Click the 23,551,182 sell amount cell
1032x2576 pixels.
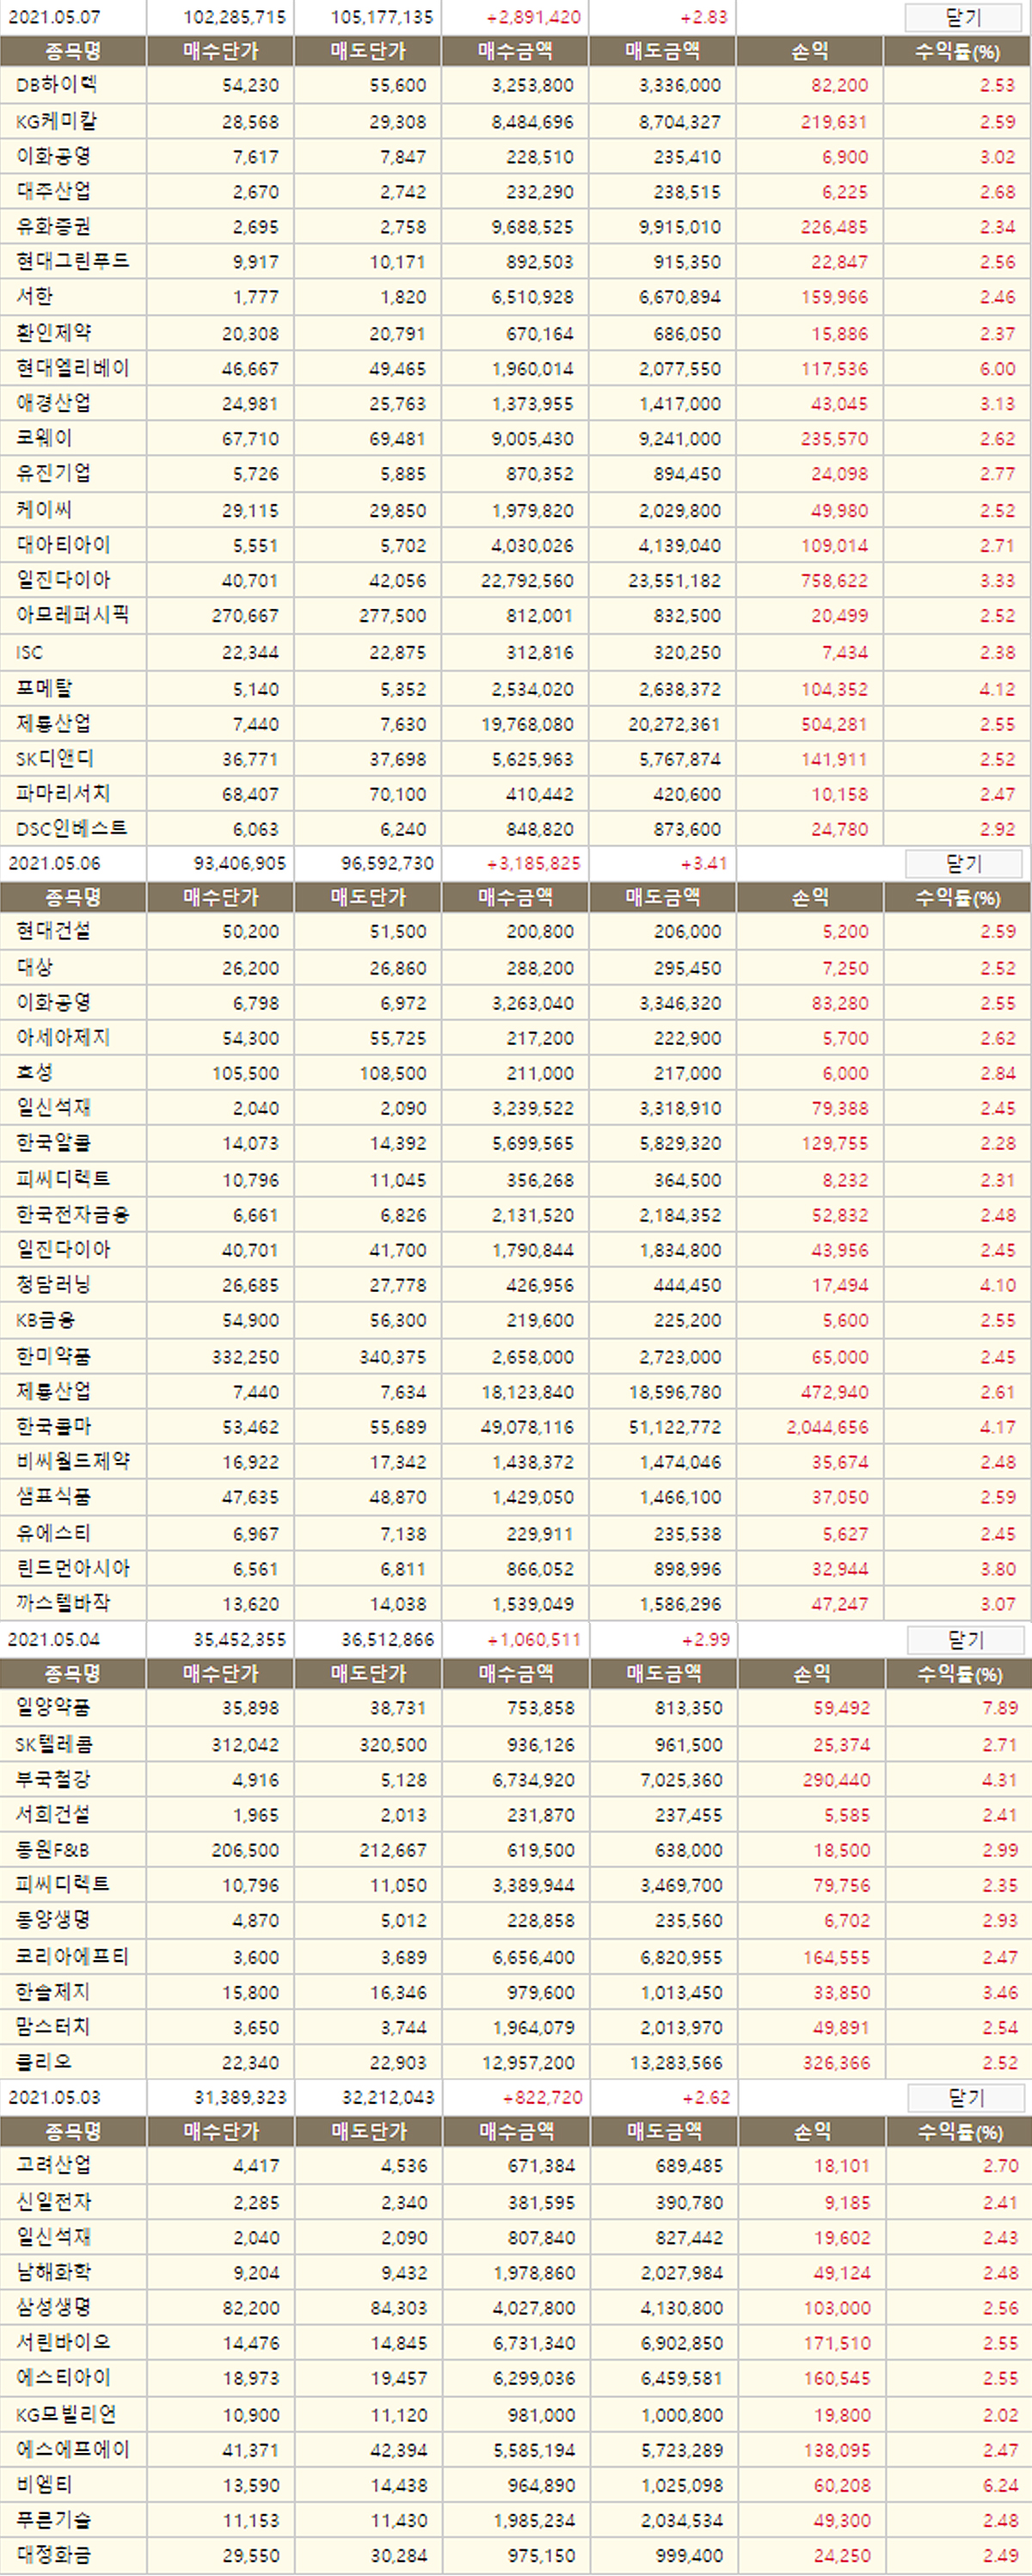coord(674,581)
